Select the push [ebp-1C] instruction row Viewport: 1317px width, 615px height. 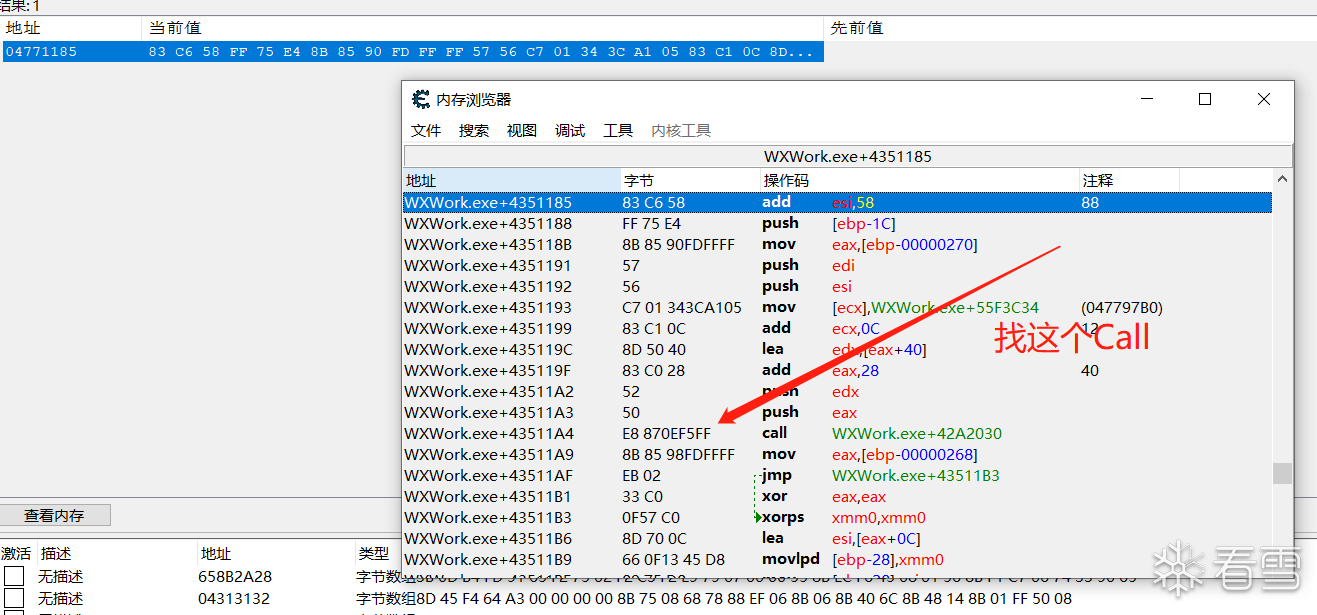click(837, 223)
